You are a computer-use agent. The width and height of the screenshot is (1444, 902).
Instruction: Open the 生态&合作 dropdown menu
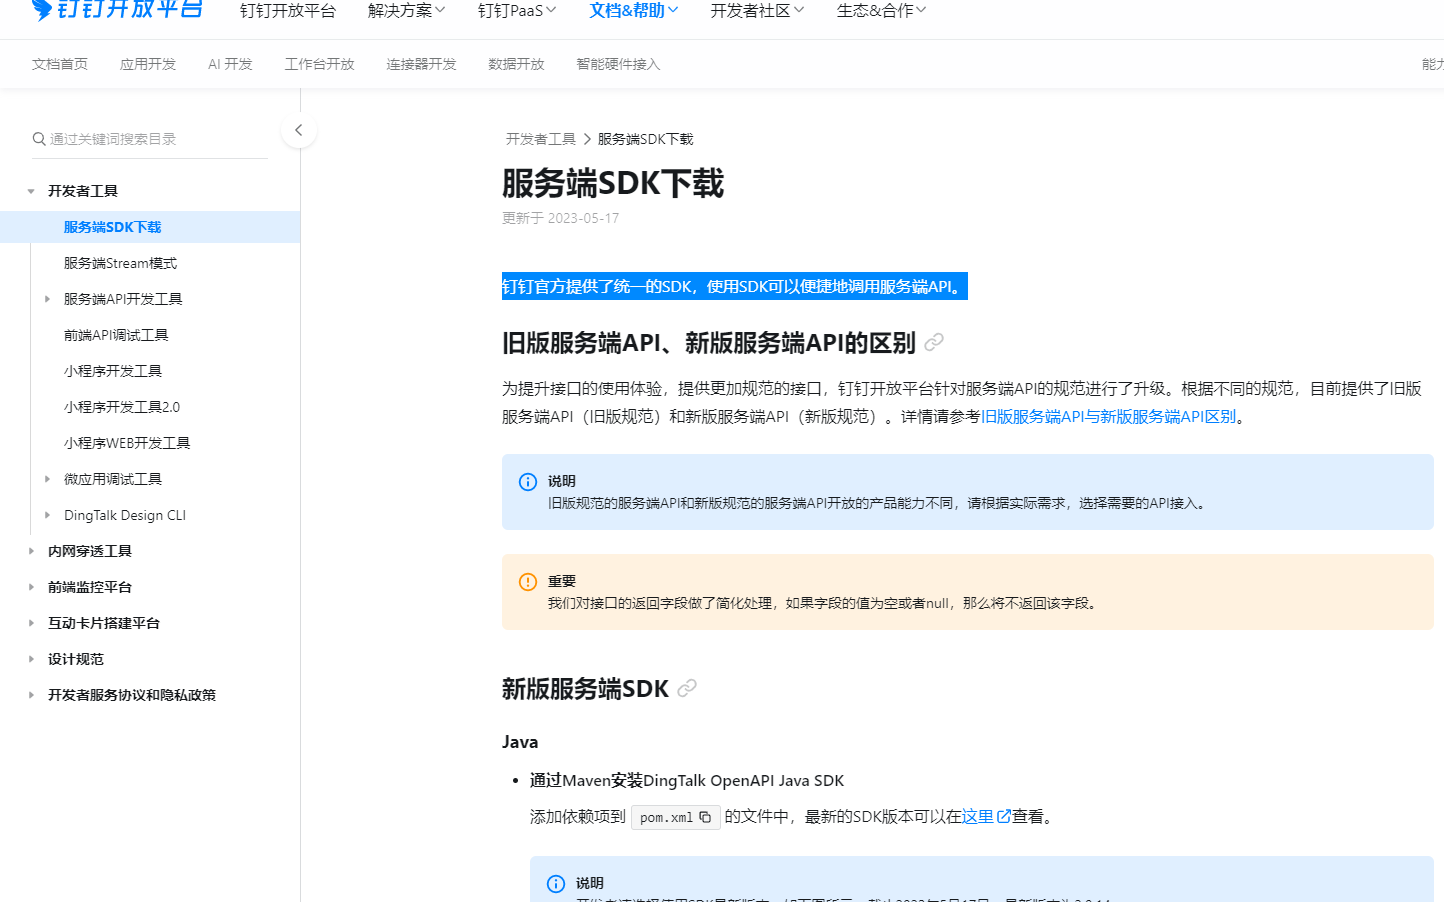tap(881, 11)
